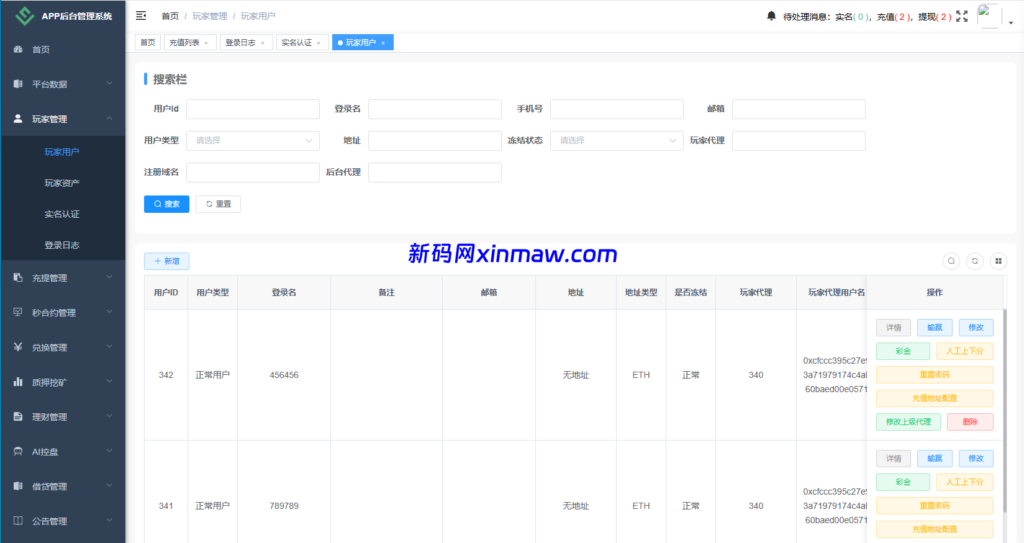This screenshot has height=543, width=1024.
Task: Click 重置密码 for user 342
Action: (935, 374)
